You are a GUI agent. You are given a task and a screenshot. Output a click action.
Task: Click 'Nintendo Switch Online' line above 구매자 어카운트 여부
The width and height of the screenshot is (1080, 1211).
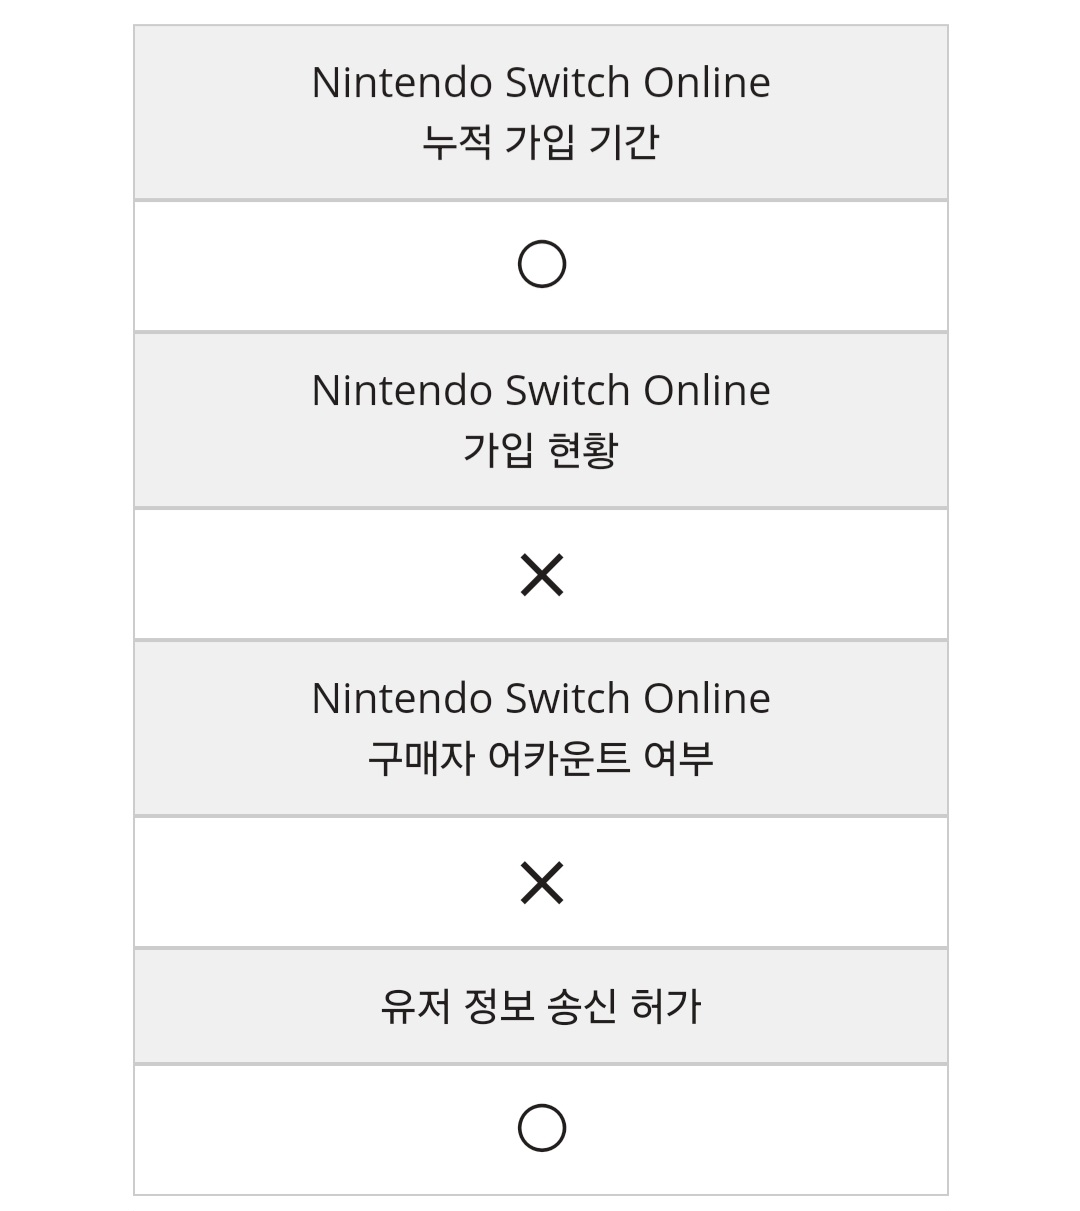[x=540, y=699]
